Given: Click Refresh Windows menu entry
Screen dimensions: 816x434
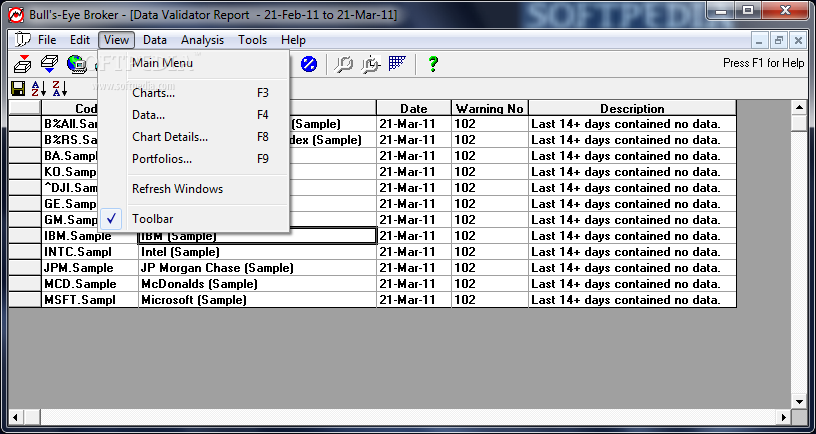Looking at the screenshot, I should (x=194, y=189).
